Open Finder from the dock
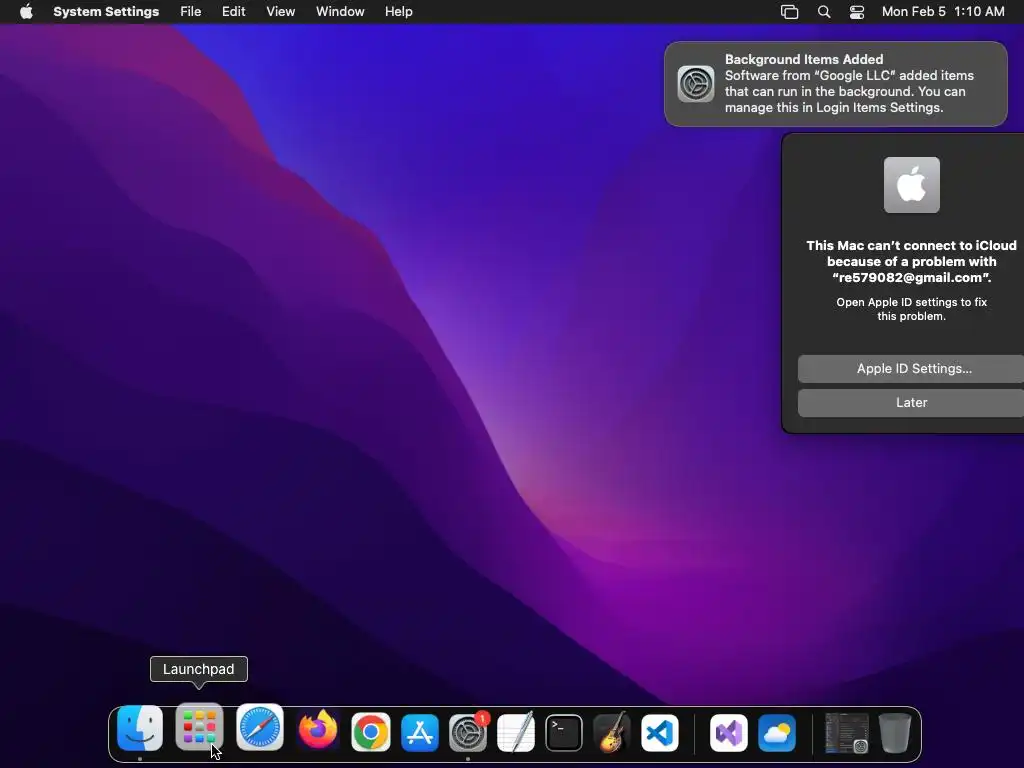This screenshot has height=768, width=1024. 140,729
